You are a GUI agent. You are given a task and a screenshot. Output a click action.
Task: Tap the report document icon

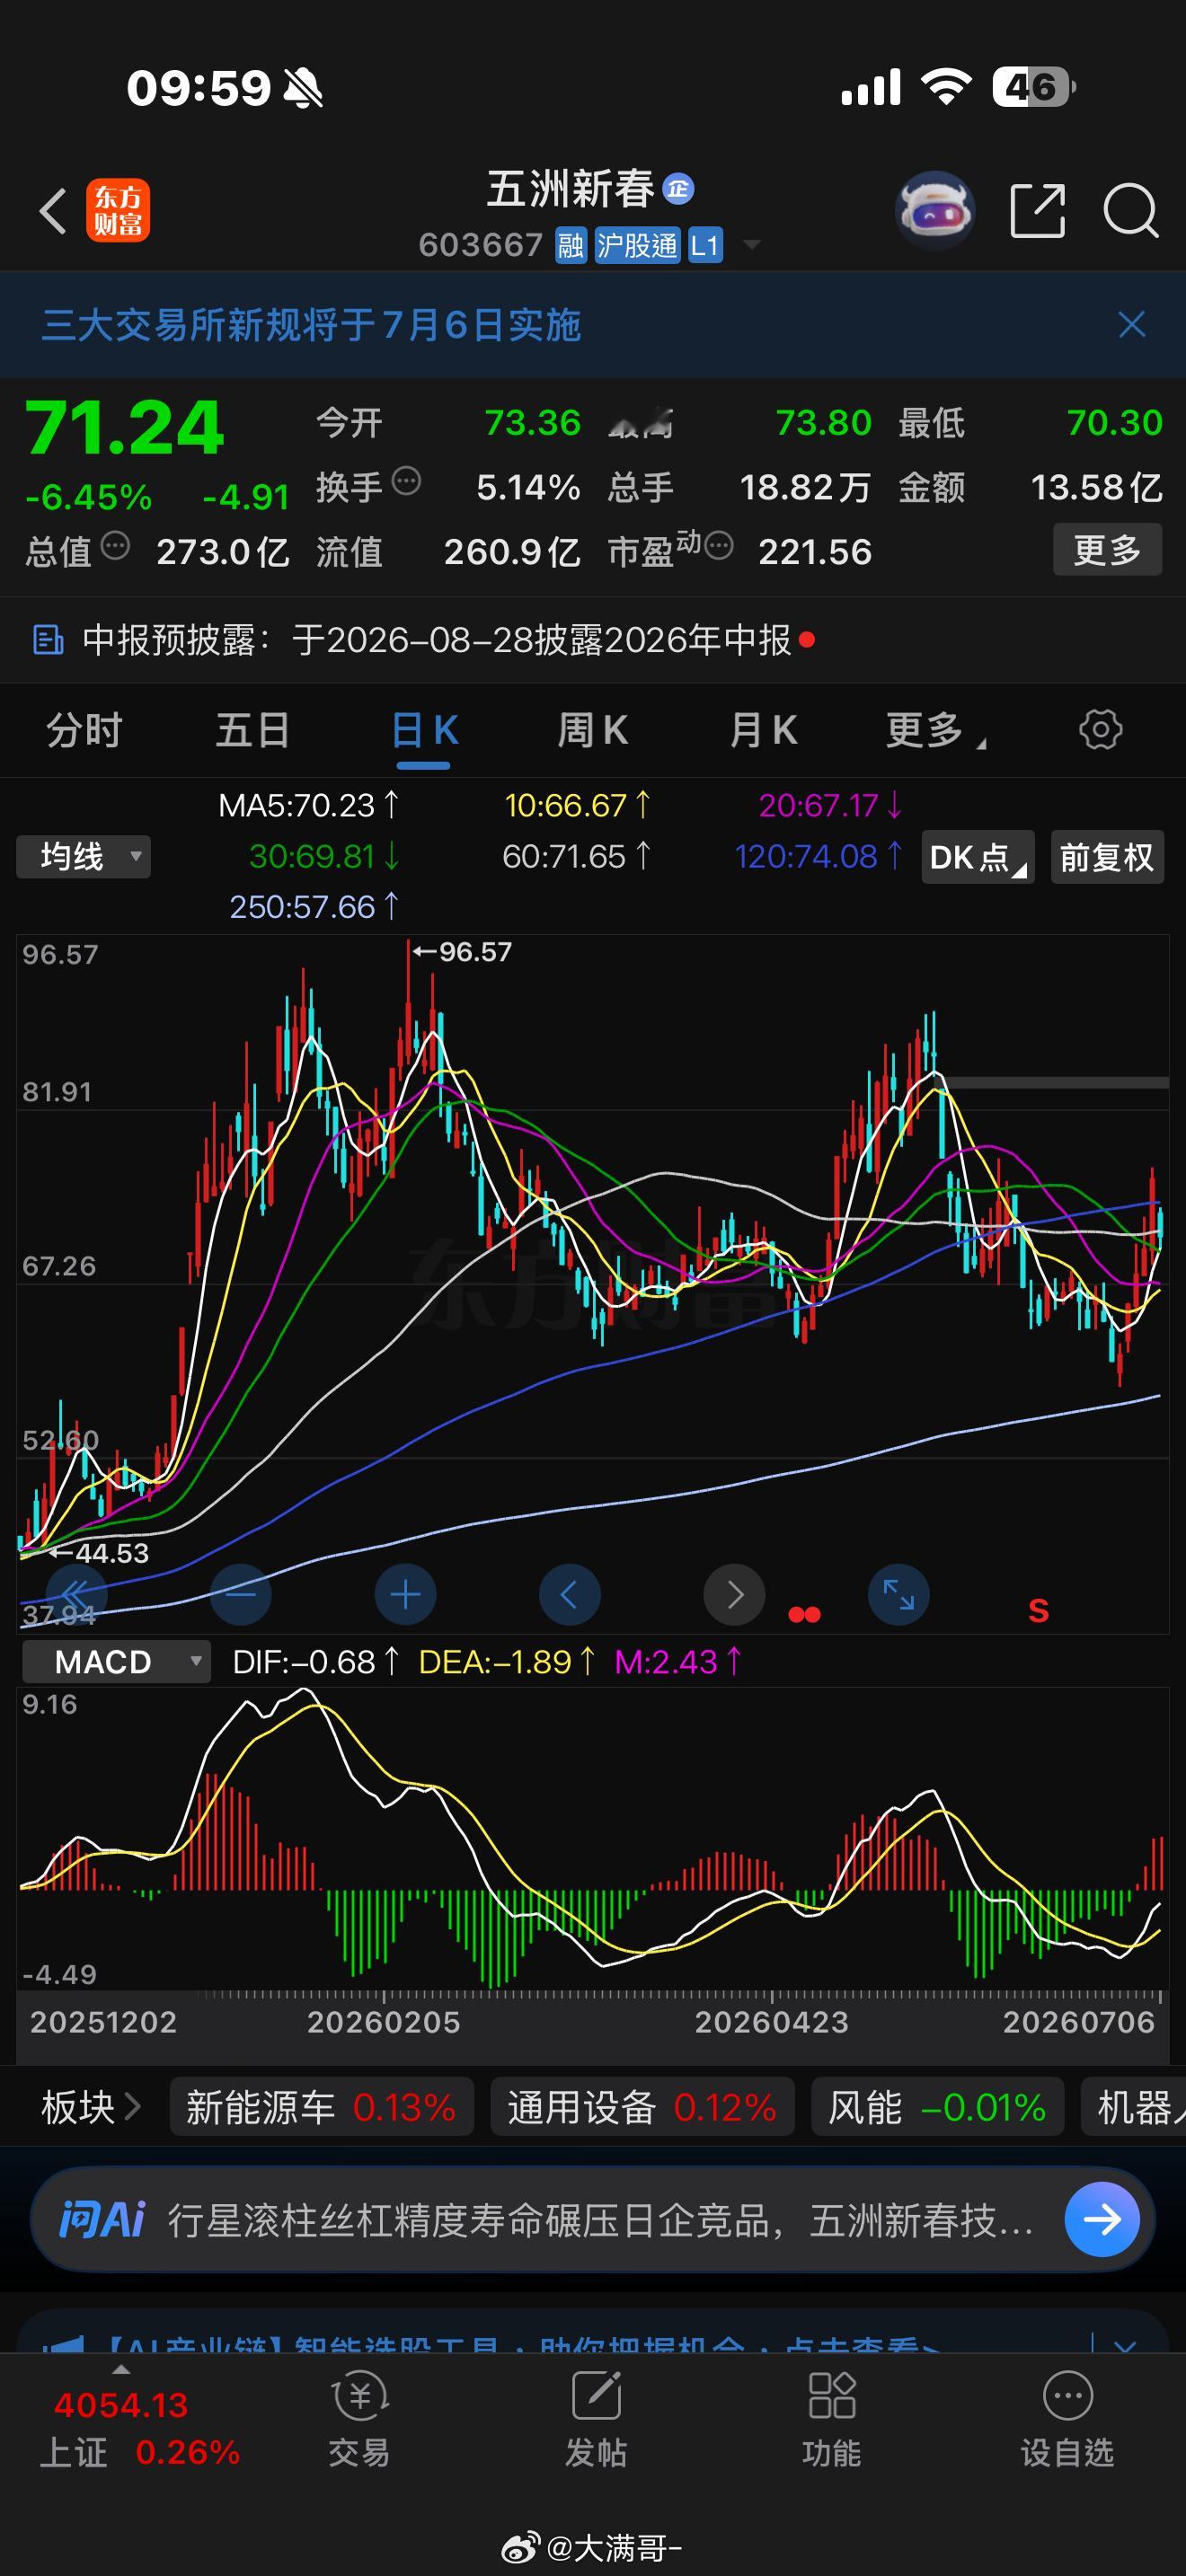click(x=48, y=640)
